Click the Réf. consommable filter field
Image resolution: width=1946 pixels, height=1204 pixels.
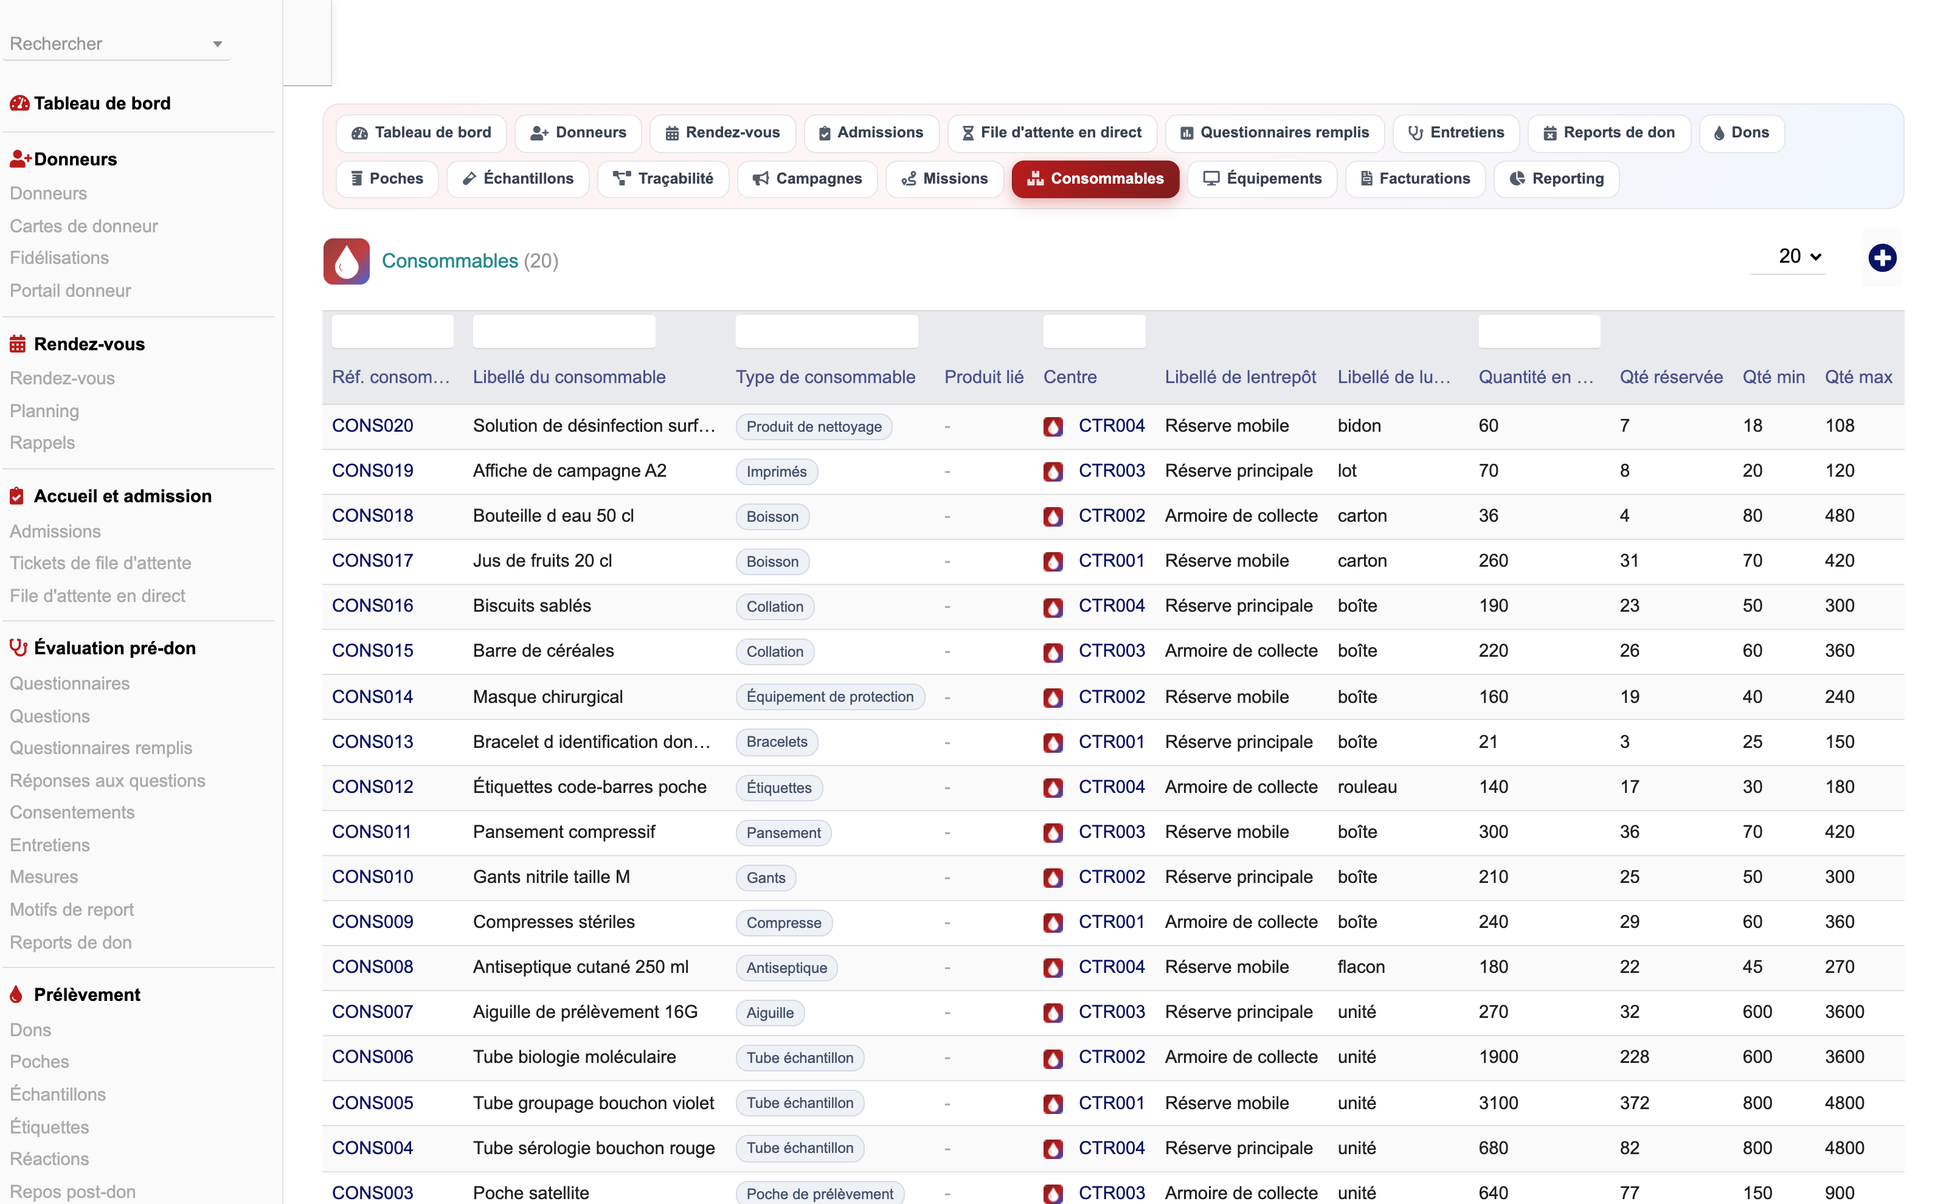[392, 332]
